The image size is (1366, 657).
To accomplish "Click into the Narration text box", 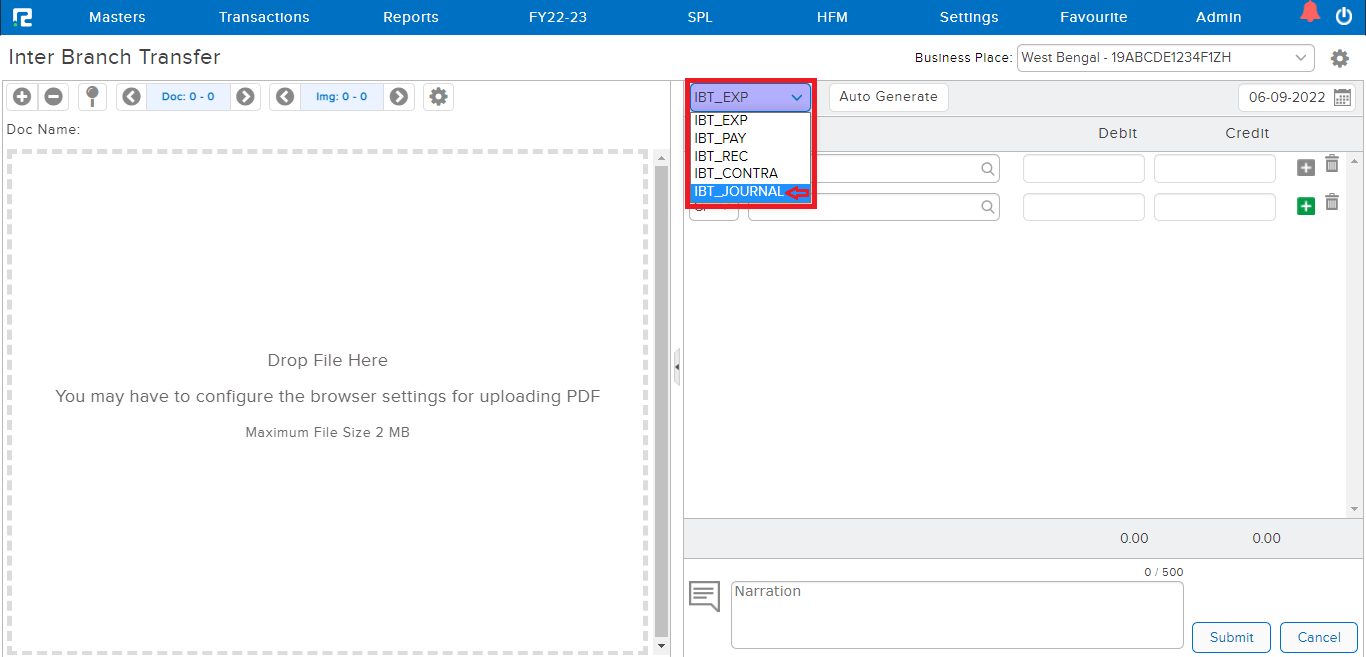I will pyautogui.click(x=956, y=614).
